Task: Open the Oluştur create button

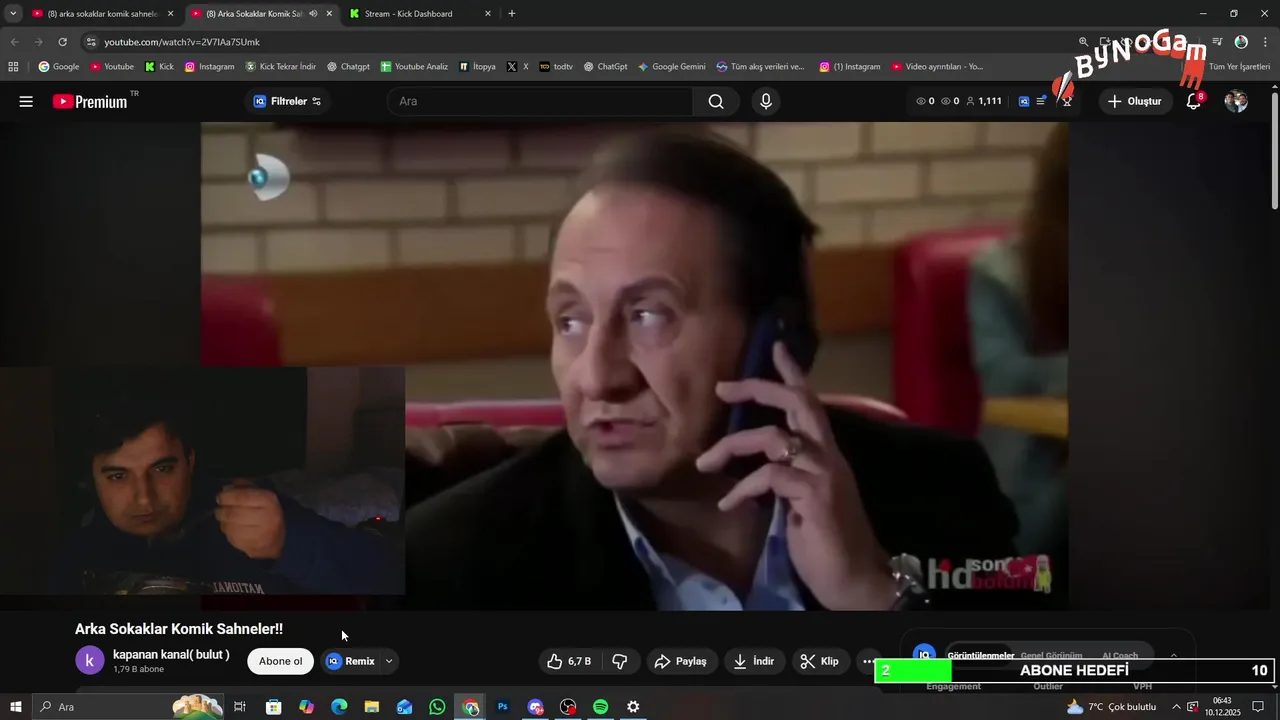Action: (x=1136, y=101)
